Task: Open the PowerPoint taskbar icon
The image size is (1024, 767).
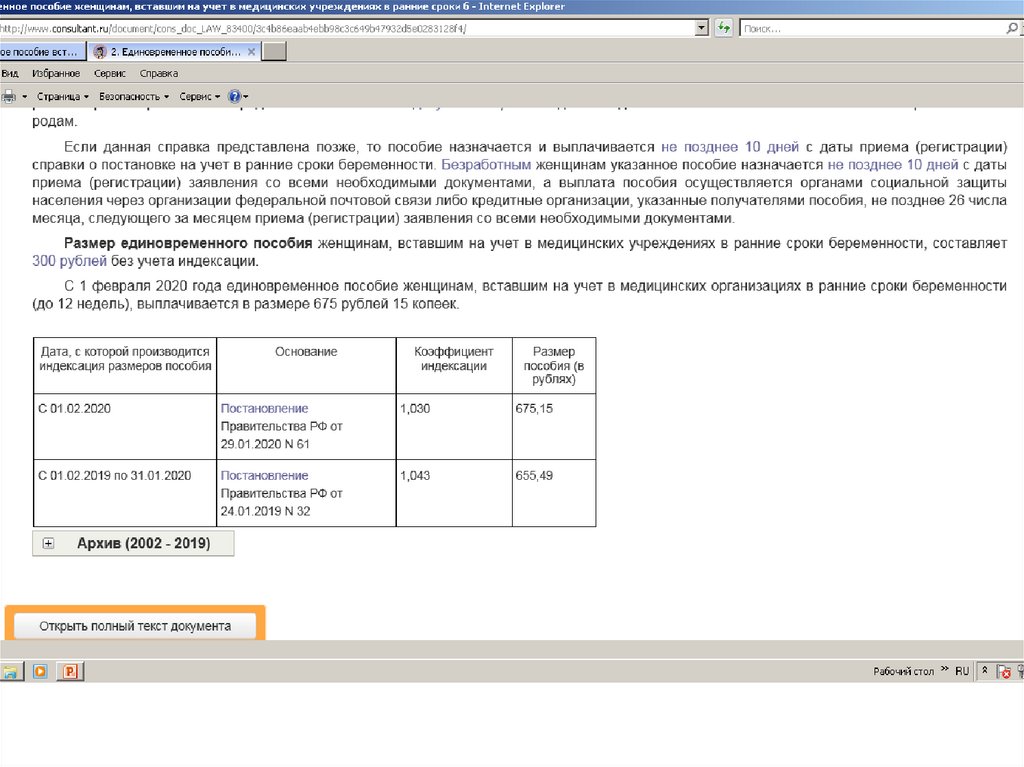Action: click(x=70, y=672)
